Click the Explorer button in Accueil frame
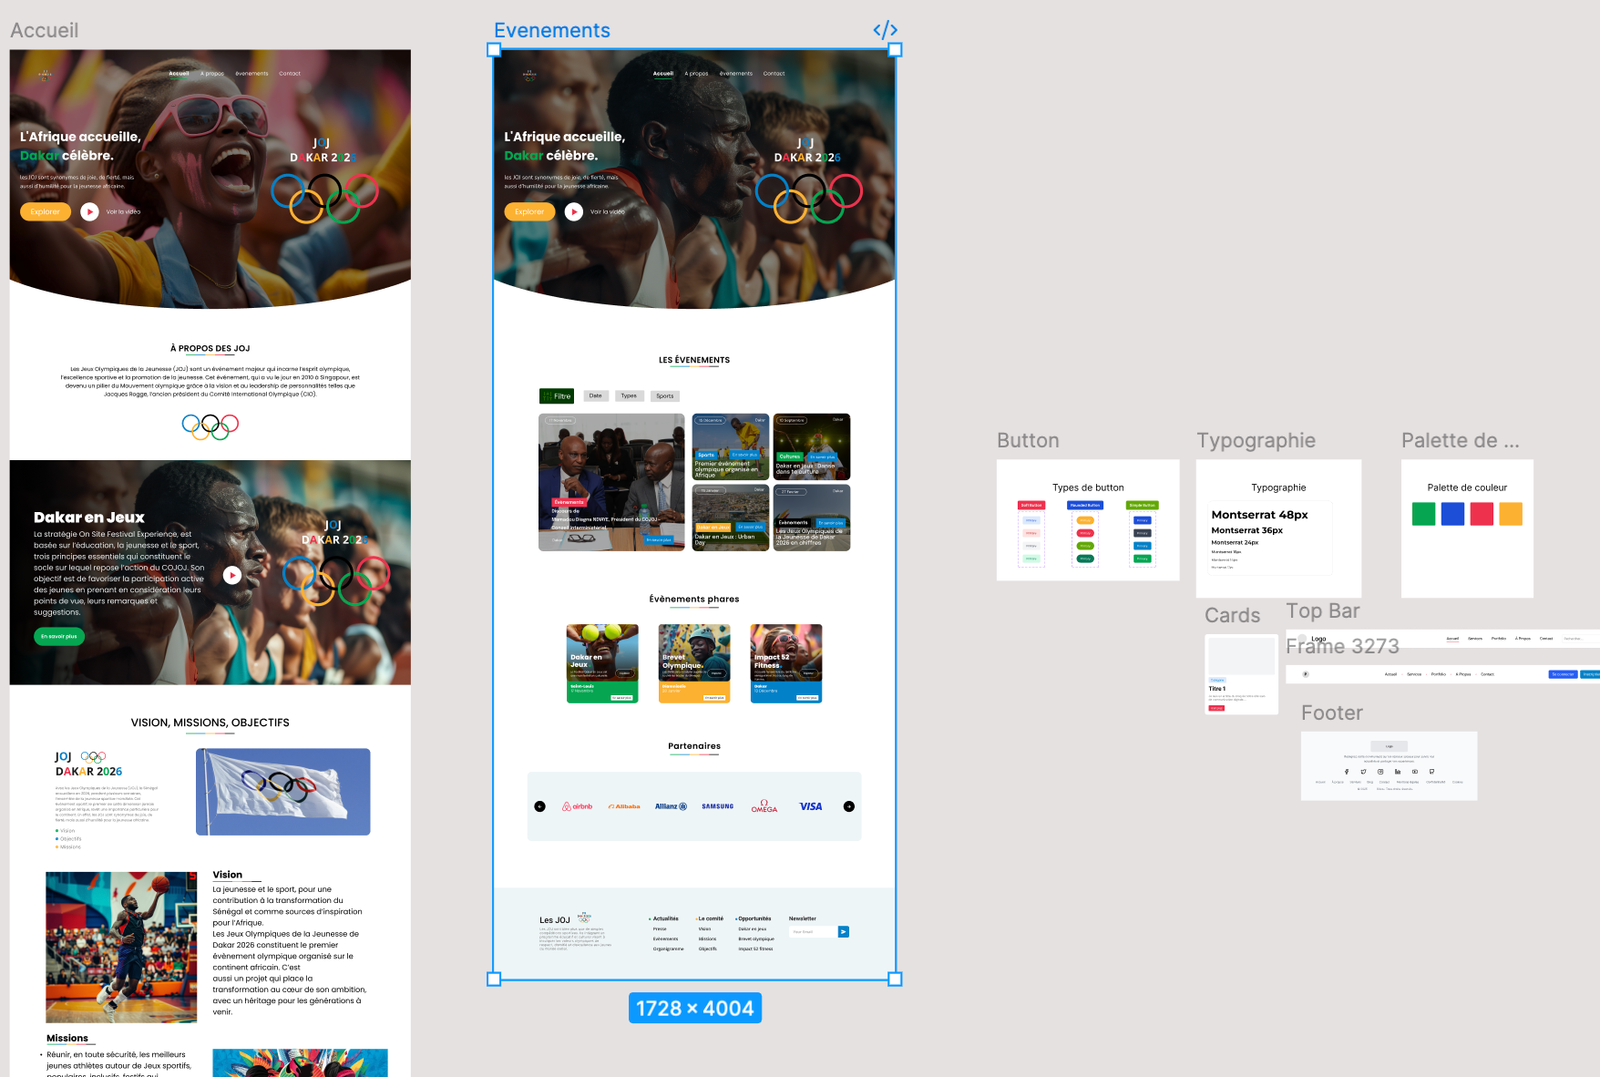The width and height of the screenshot is (1600, 1077). [x=45, y=211]
